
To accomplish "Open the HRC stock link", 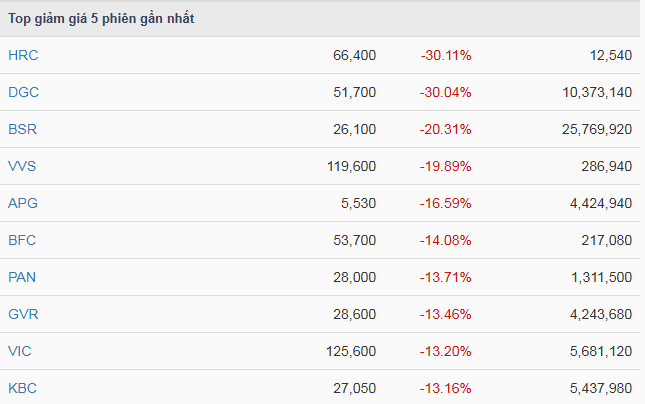I will pos(23,55).
